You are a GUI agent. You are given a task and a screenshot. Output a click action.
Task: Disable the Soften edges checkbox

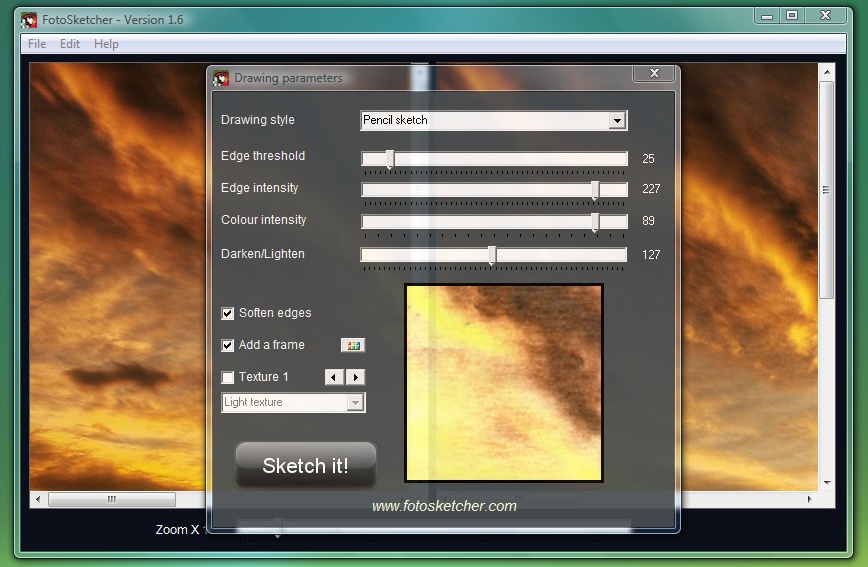(228, 313)
